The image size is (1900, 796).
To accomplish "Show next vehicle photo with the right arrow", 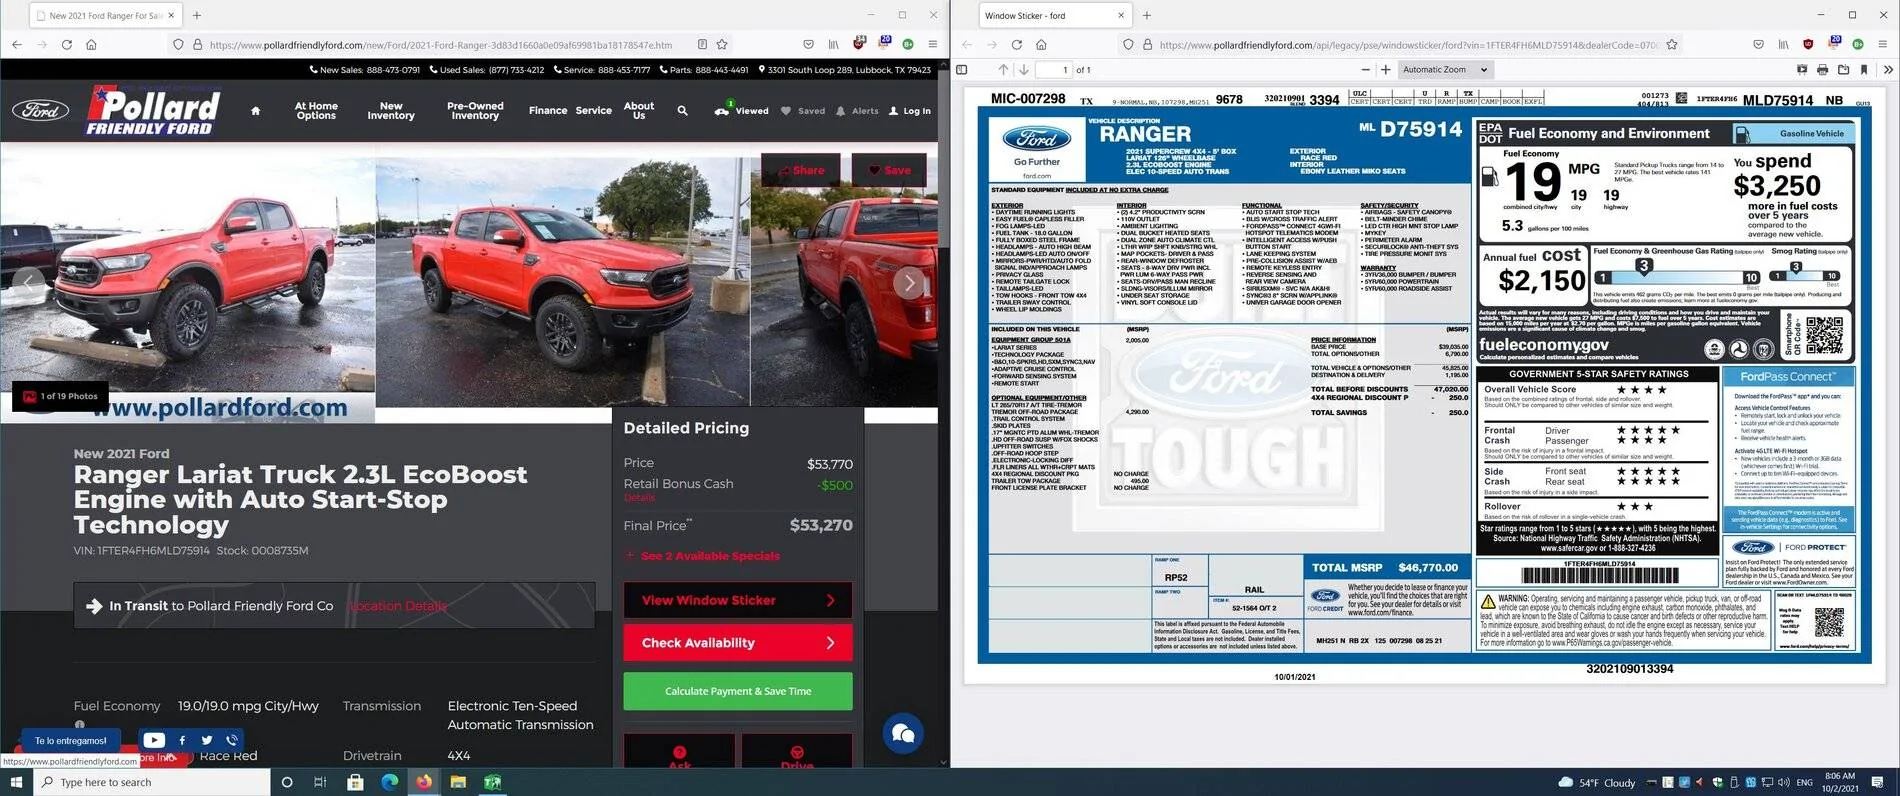I will pyautogui.click(x=909, y=283).
